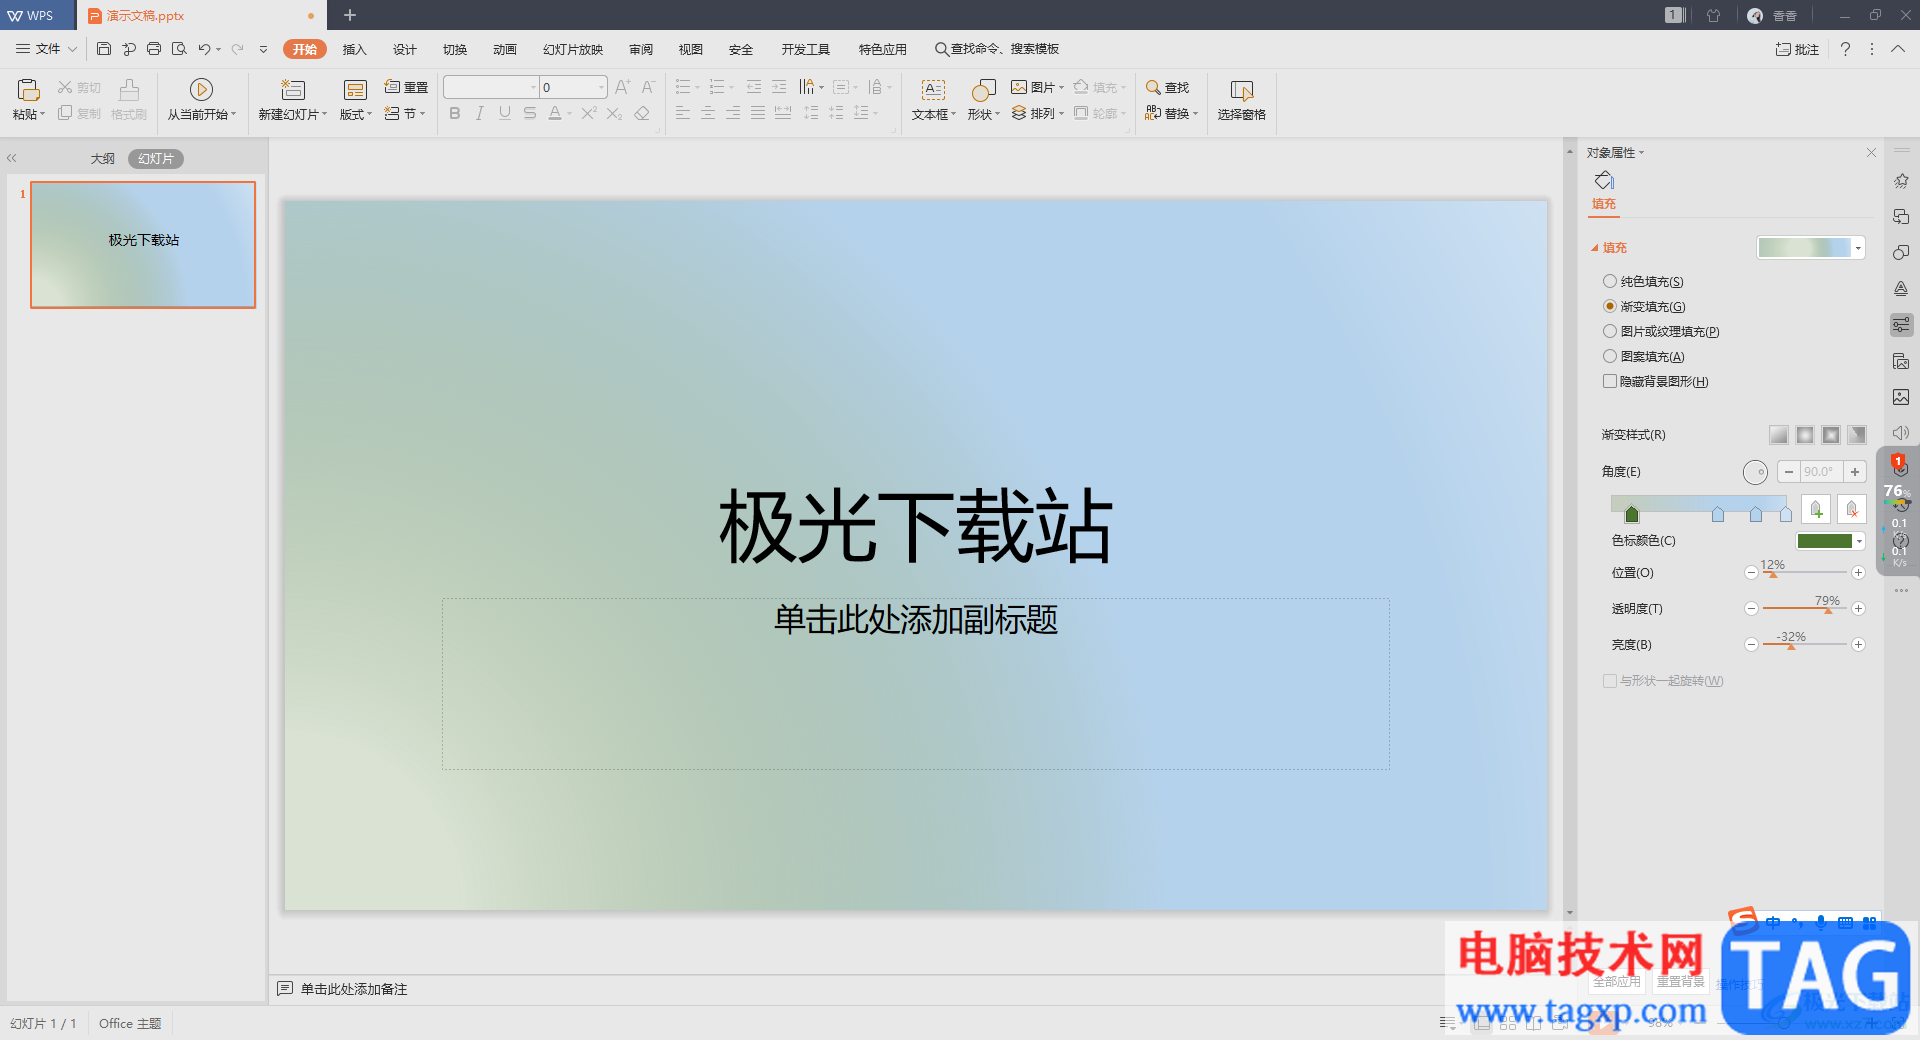
Task: Decrease angle with minus stepper
Action: tap(1789, 472)
